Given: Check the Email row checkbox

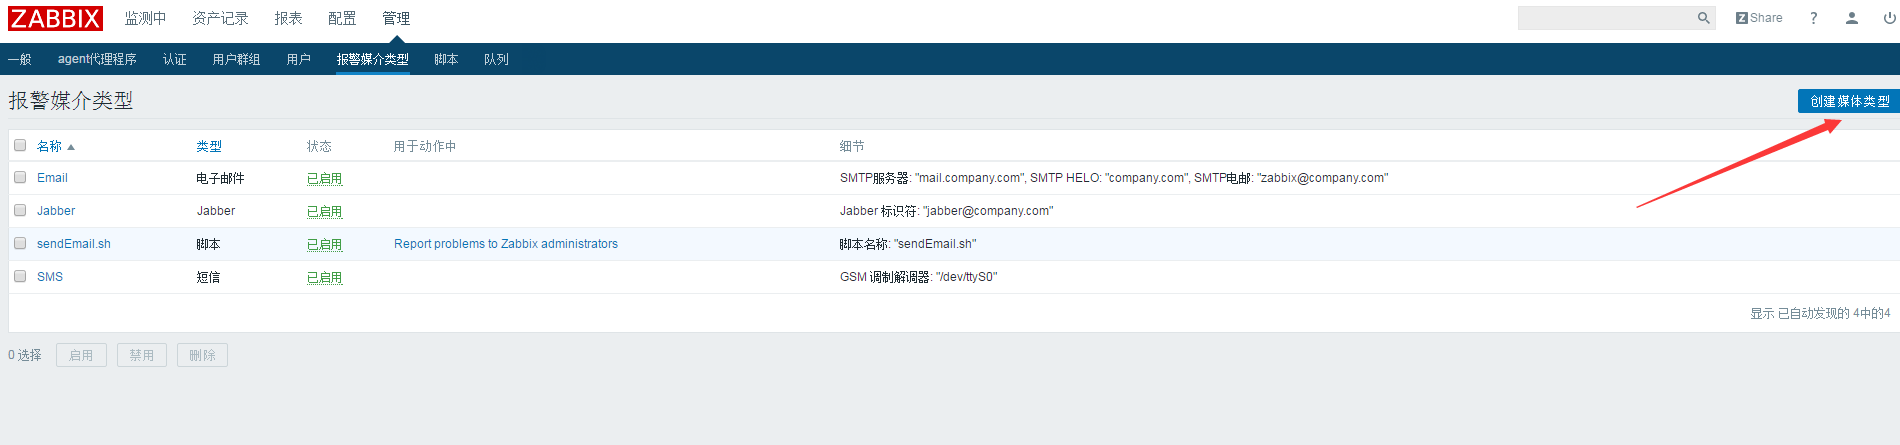Looking at the screenshot, I should pyautogui.click(x=20, y=177).
